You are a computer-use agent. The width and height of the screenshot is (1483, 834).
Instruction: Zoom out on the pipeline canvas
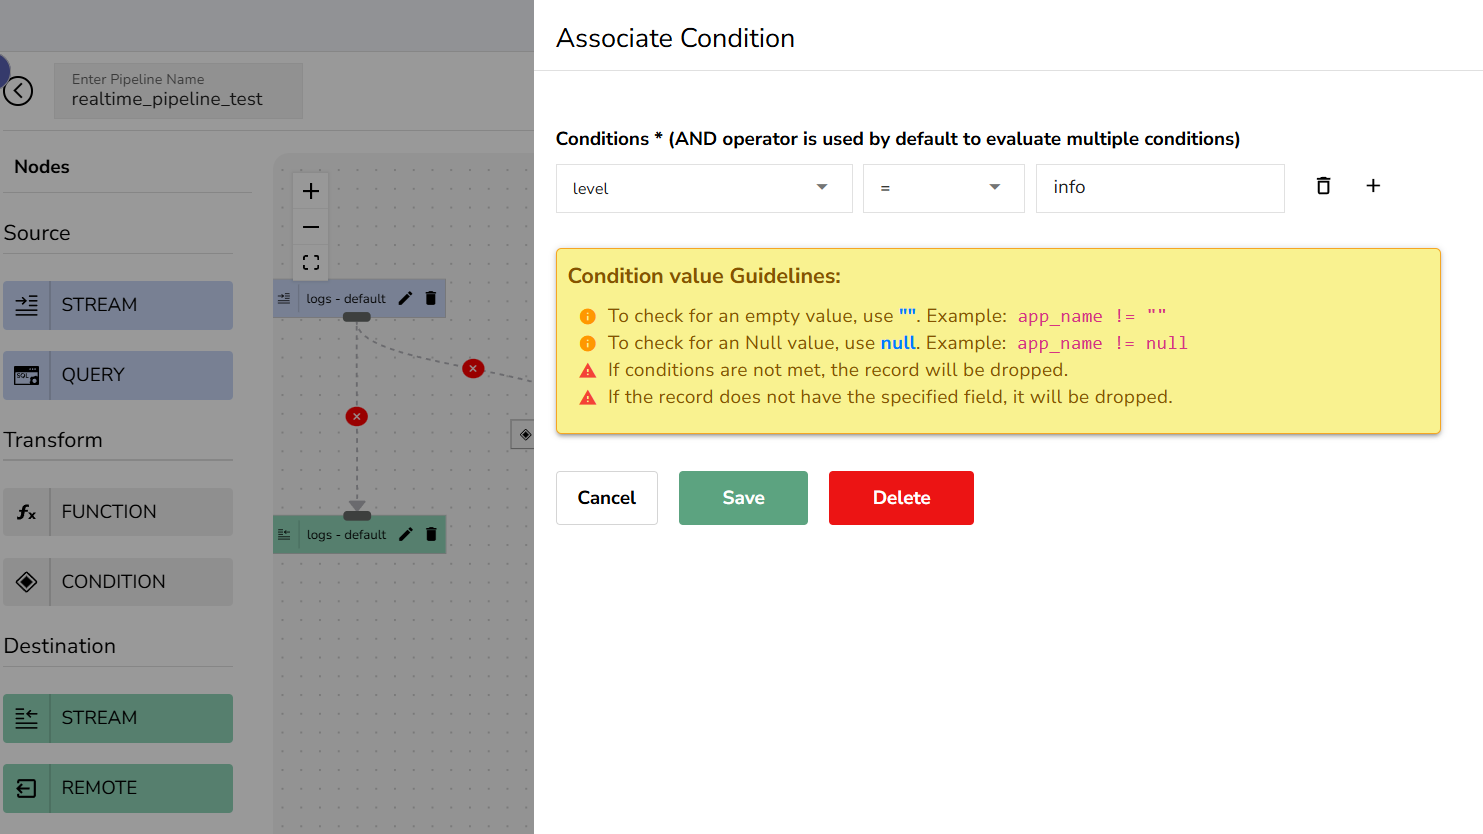pos(311,227)
